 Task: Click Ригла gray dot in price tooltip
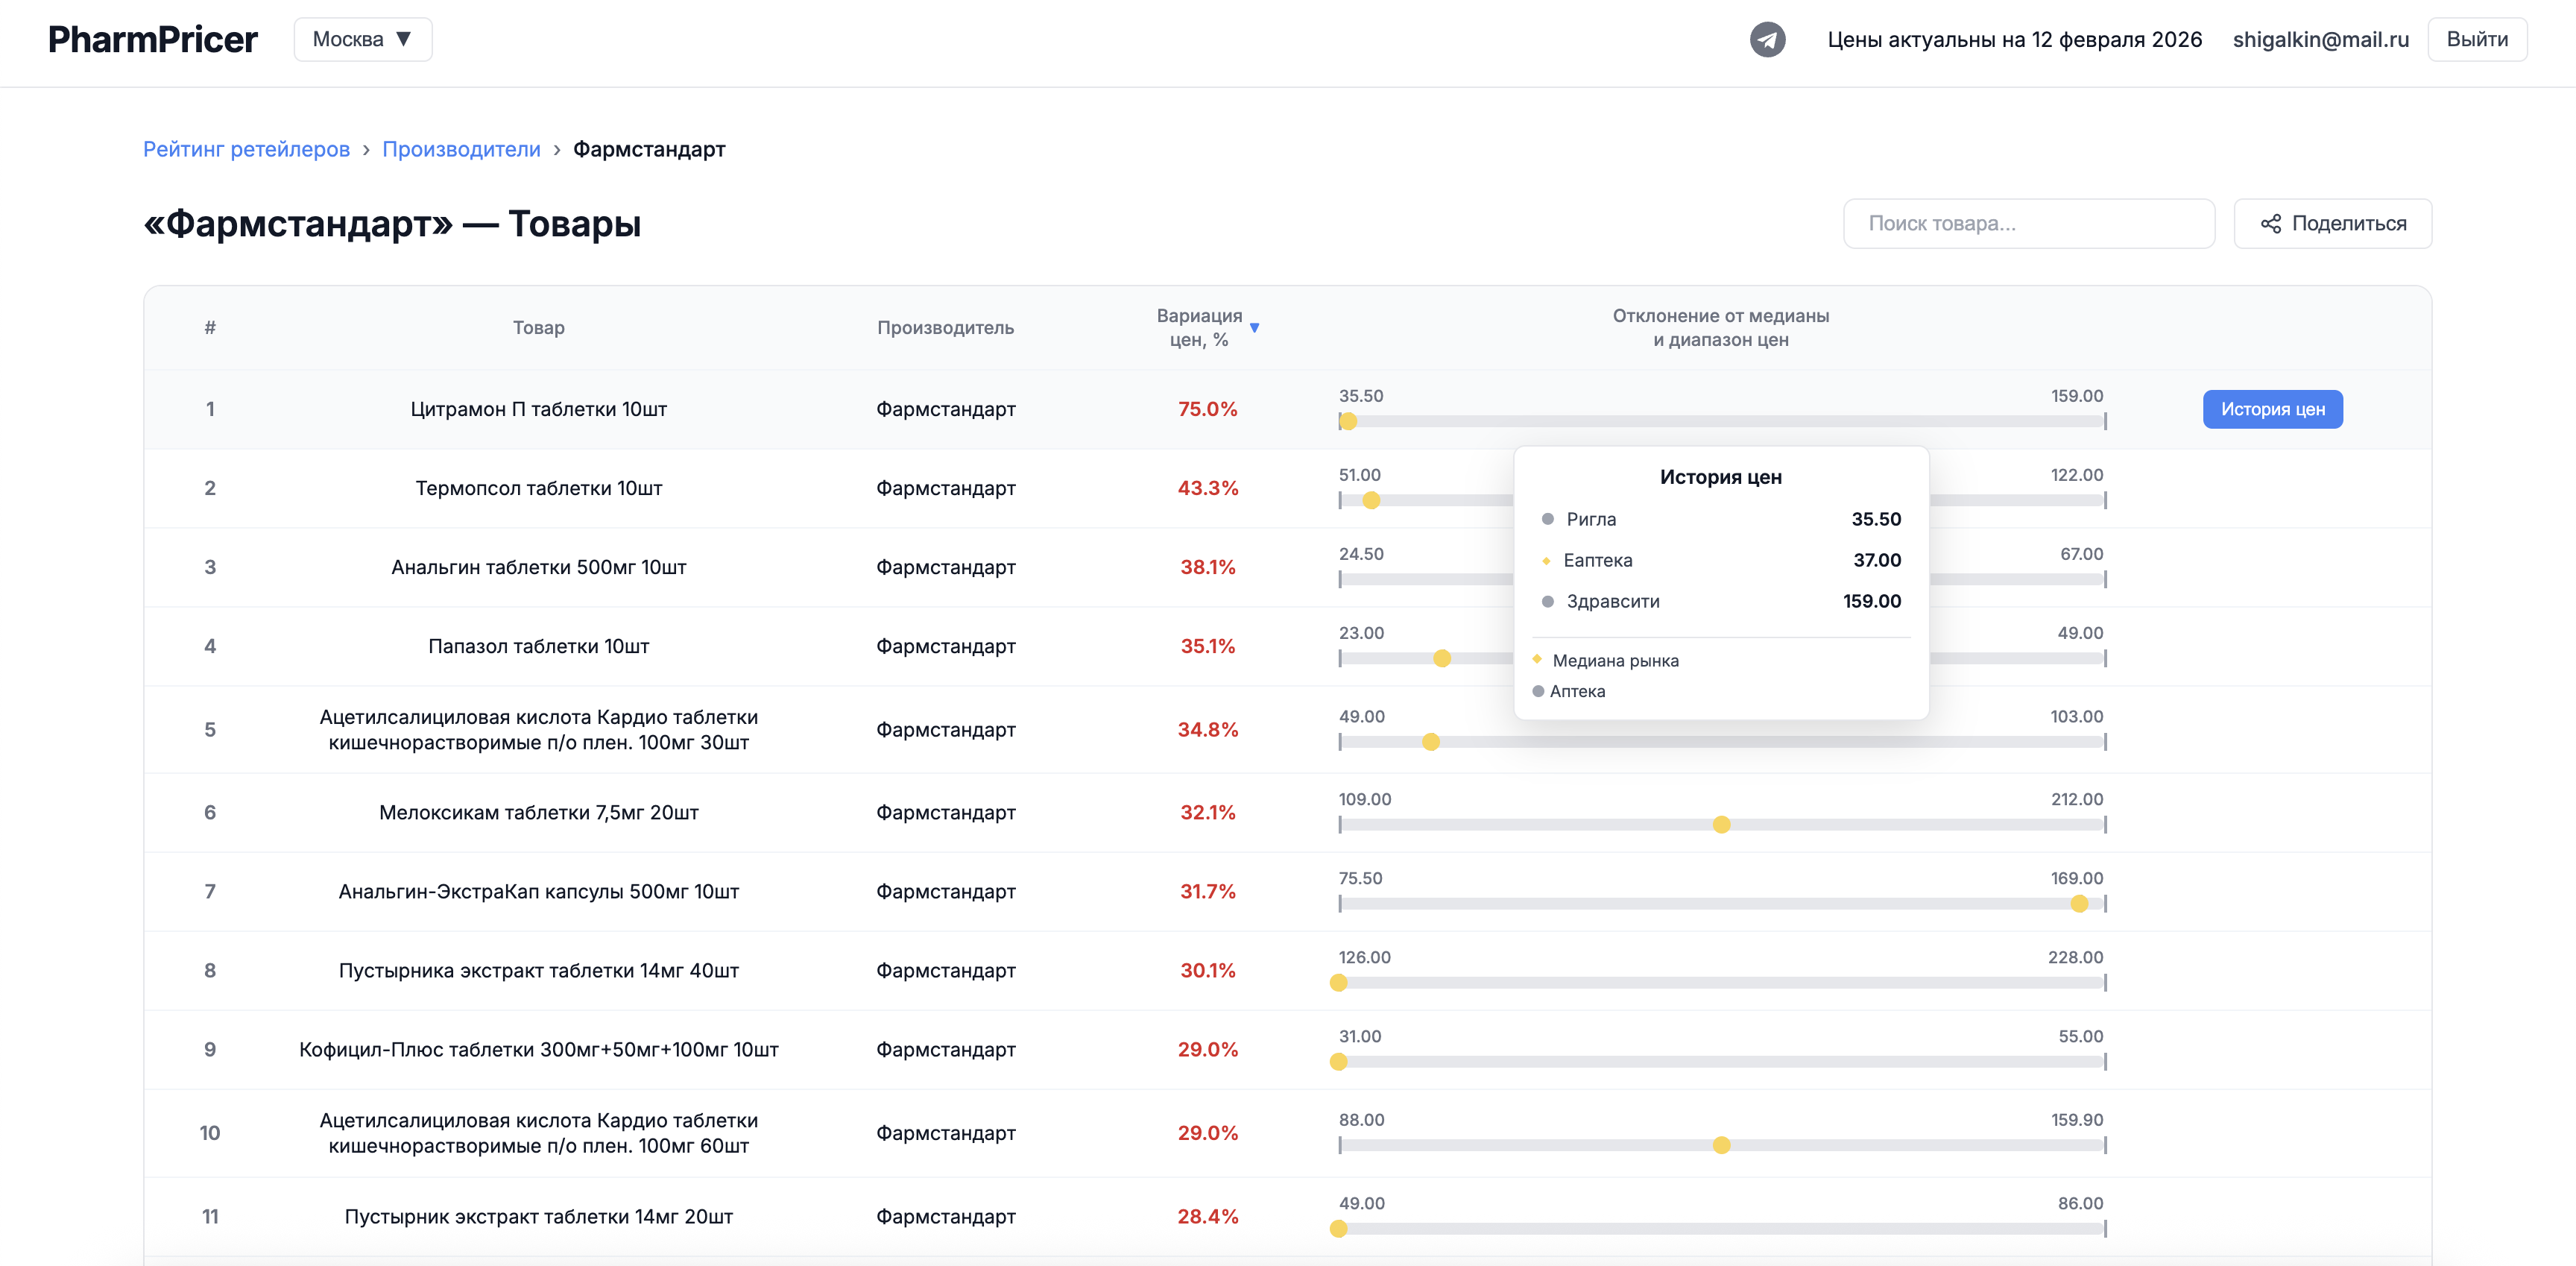coord(1548,519)
